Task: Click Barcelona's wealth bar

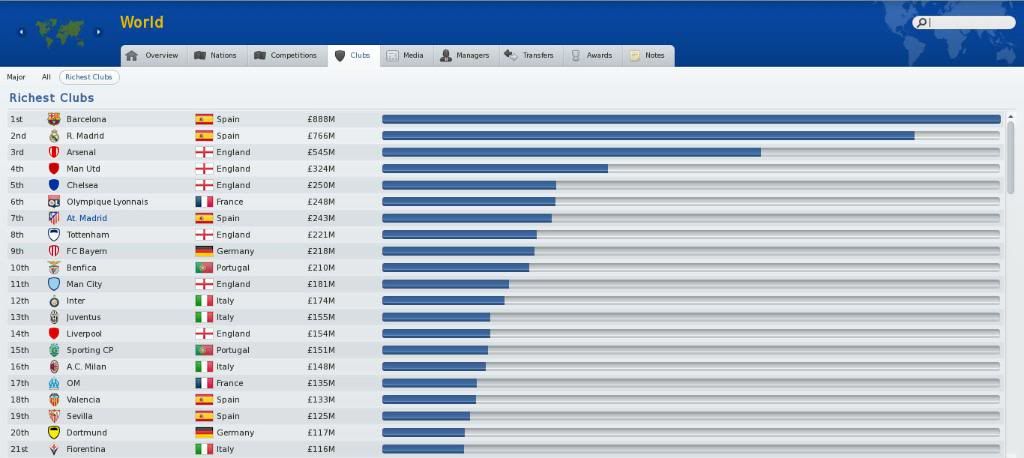Action: click(x=691, y=119)
